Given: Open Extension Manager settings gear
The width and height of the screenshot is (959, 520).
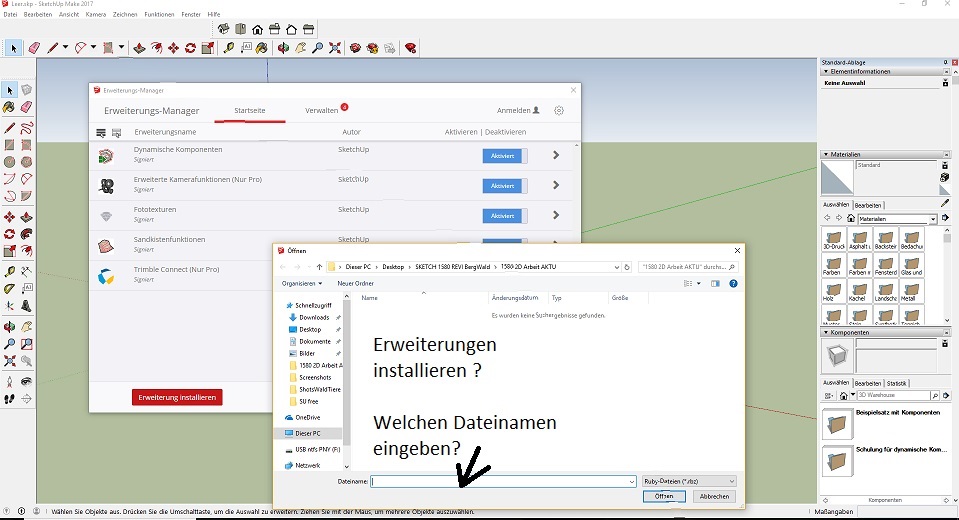Looking at the screenshot, I should pos(559,110).
